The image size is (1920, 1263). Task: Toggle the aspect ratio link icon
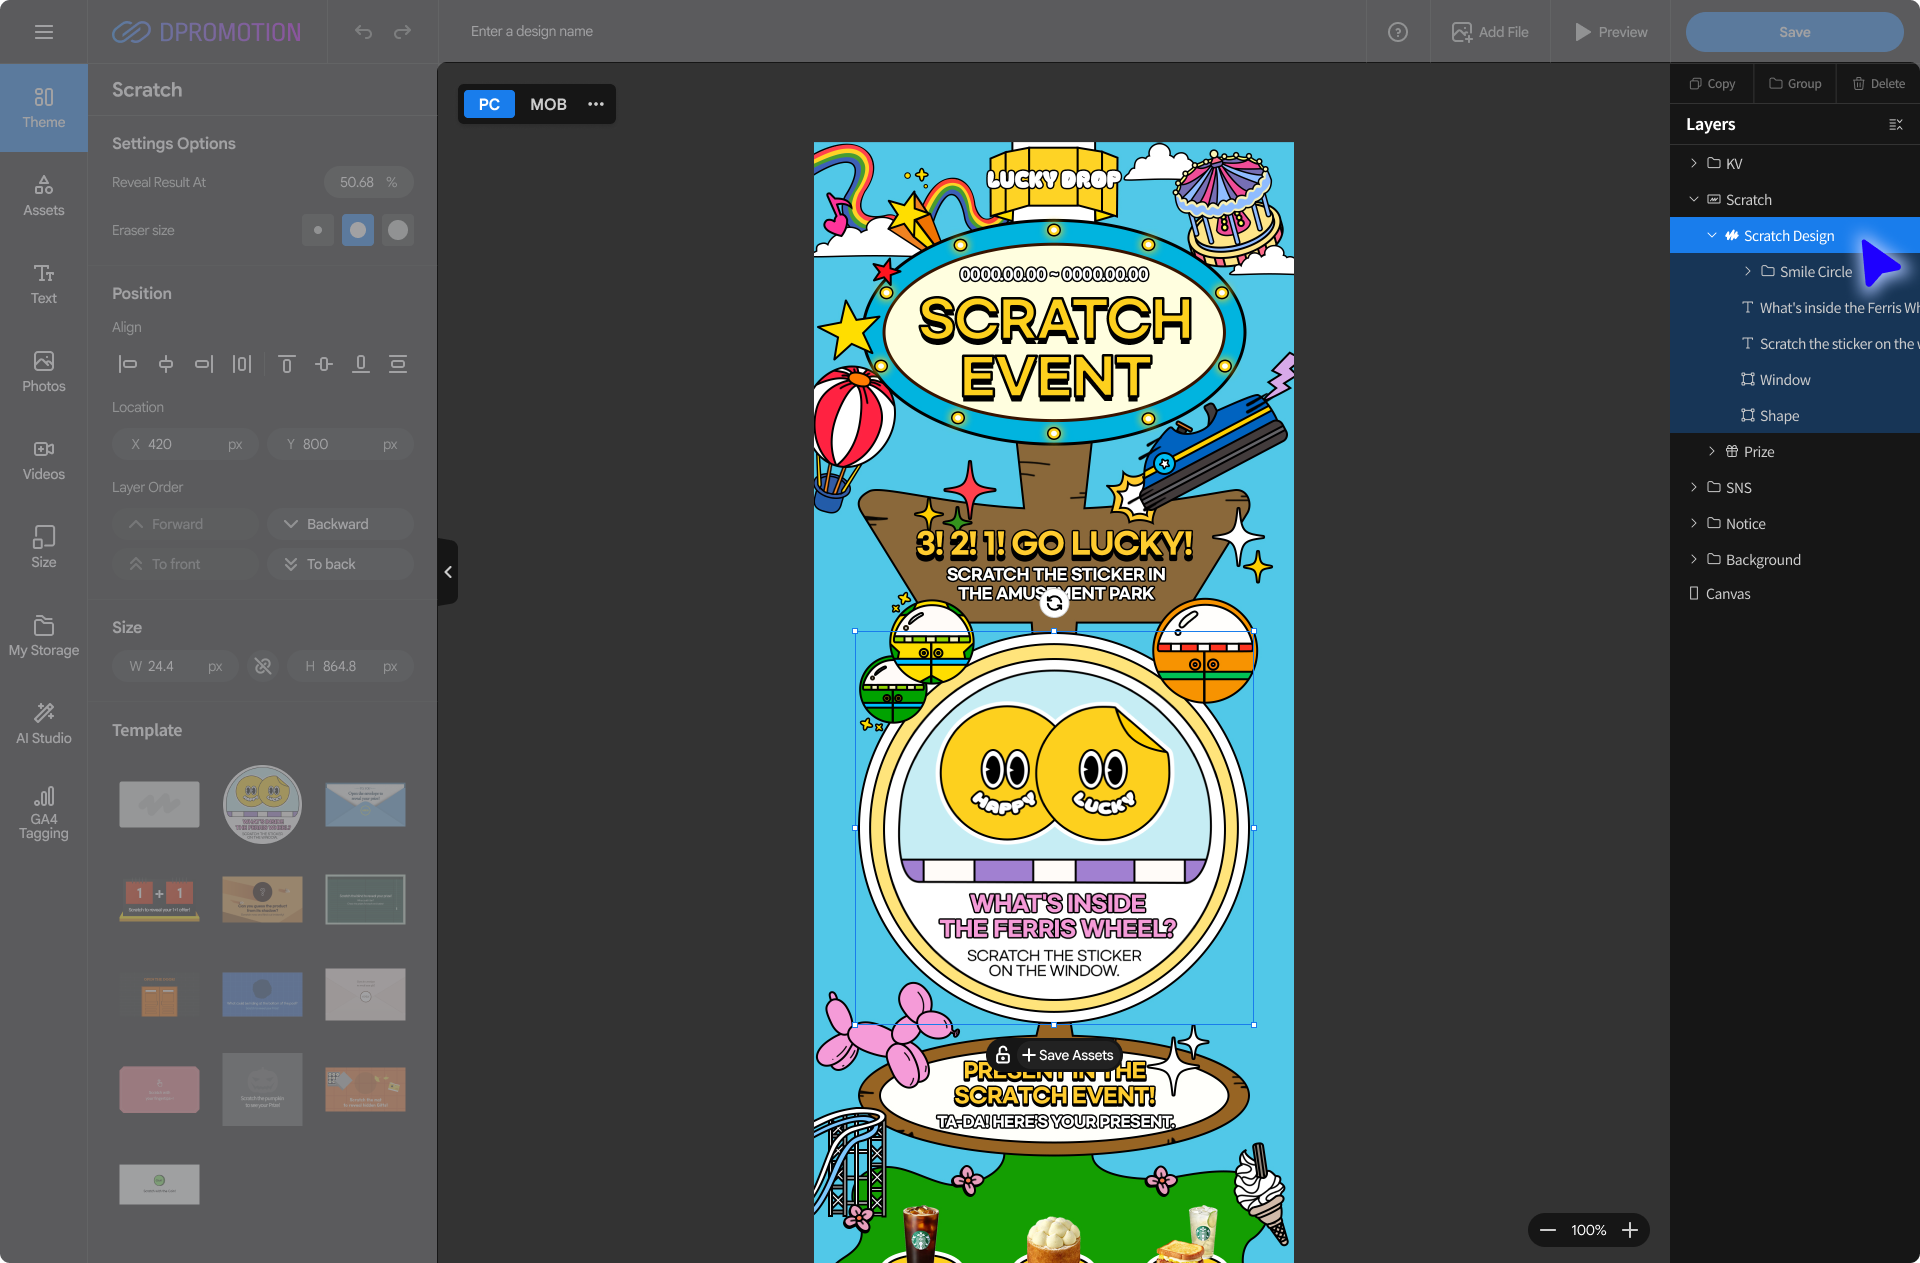(x=263, y=666)
